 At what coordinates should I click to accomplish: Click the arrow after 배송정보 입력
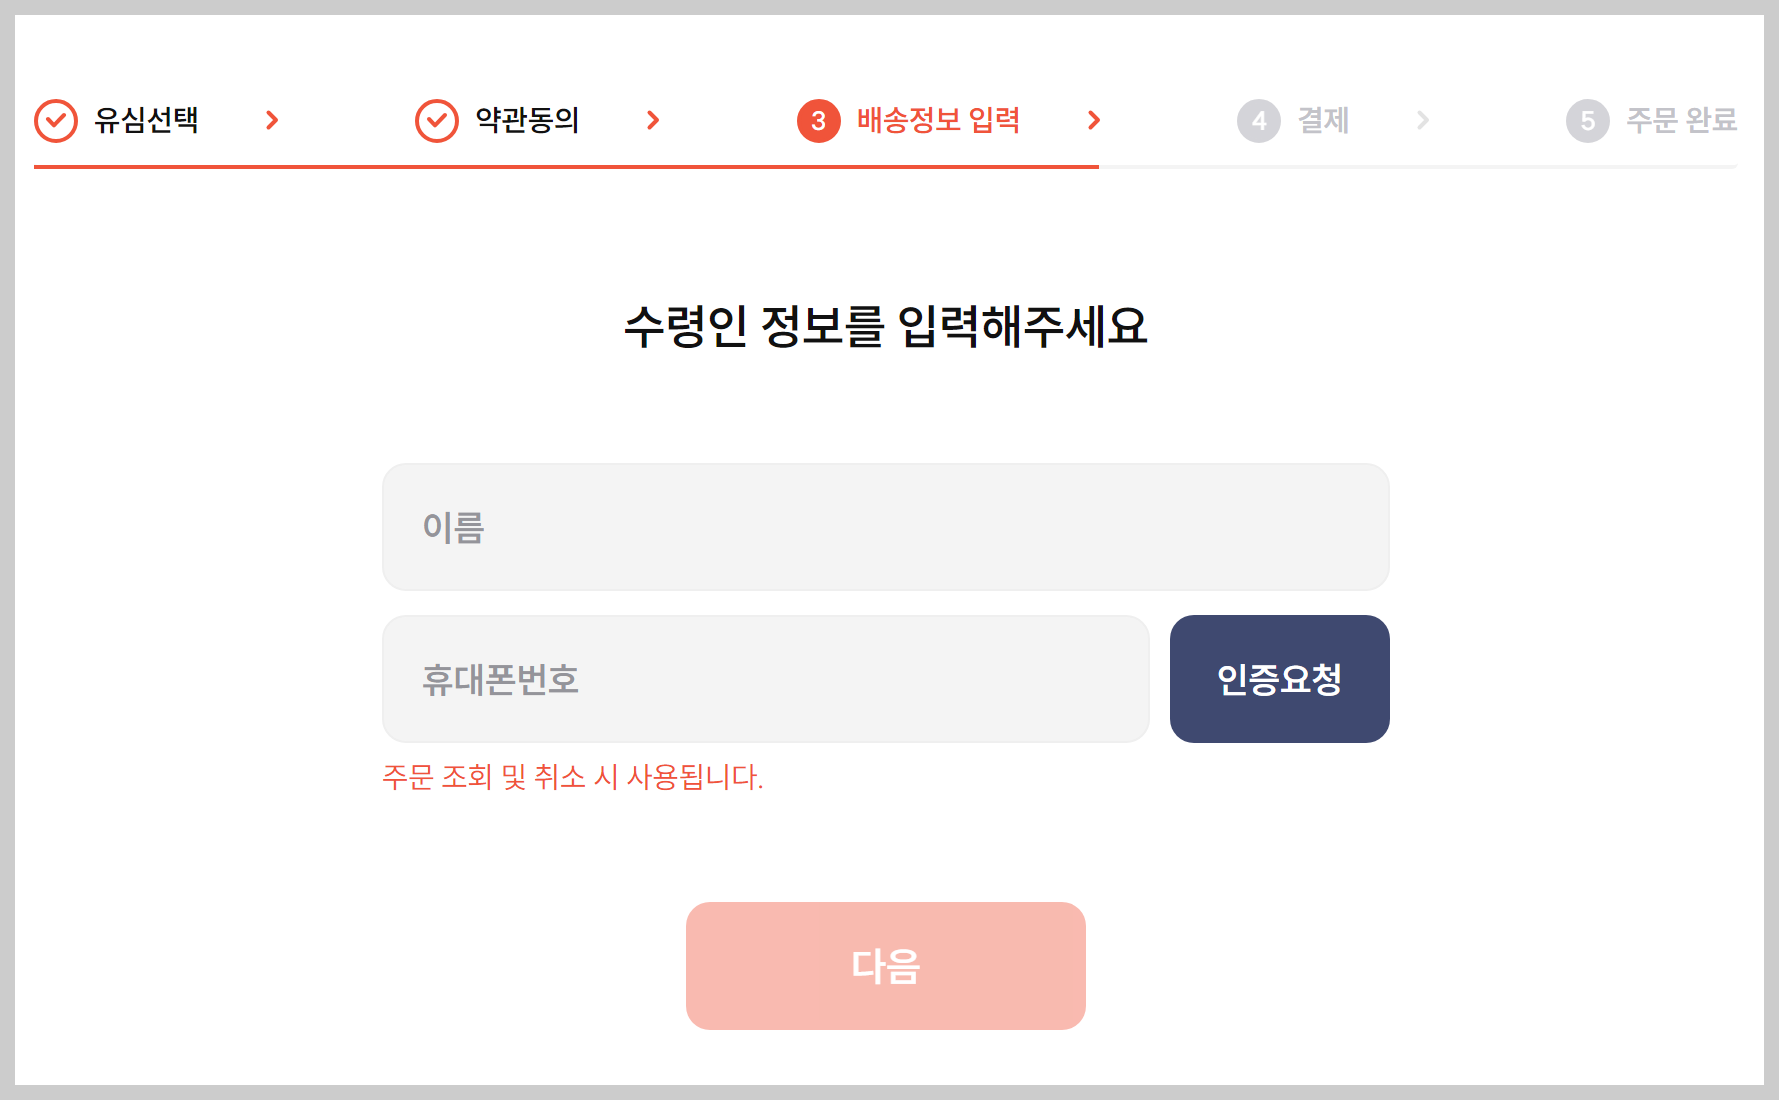click(1094, 120)
